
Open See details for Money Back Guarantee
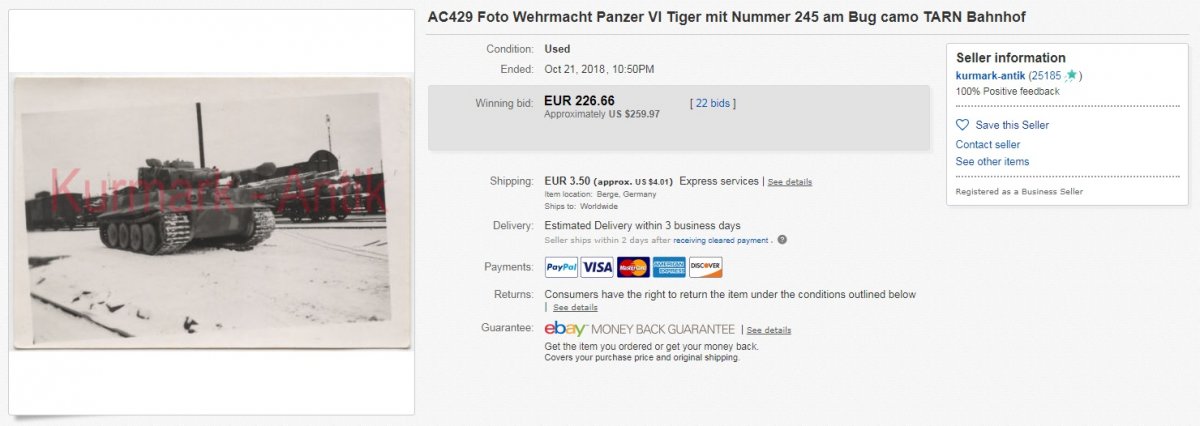click(x=768, y=330)
